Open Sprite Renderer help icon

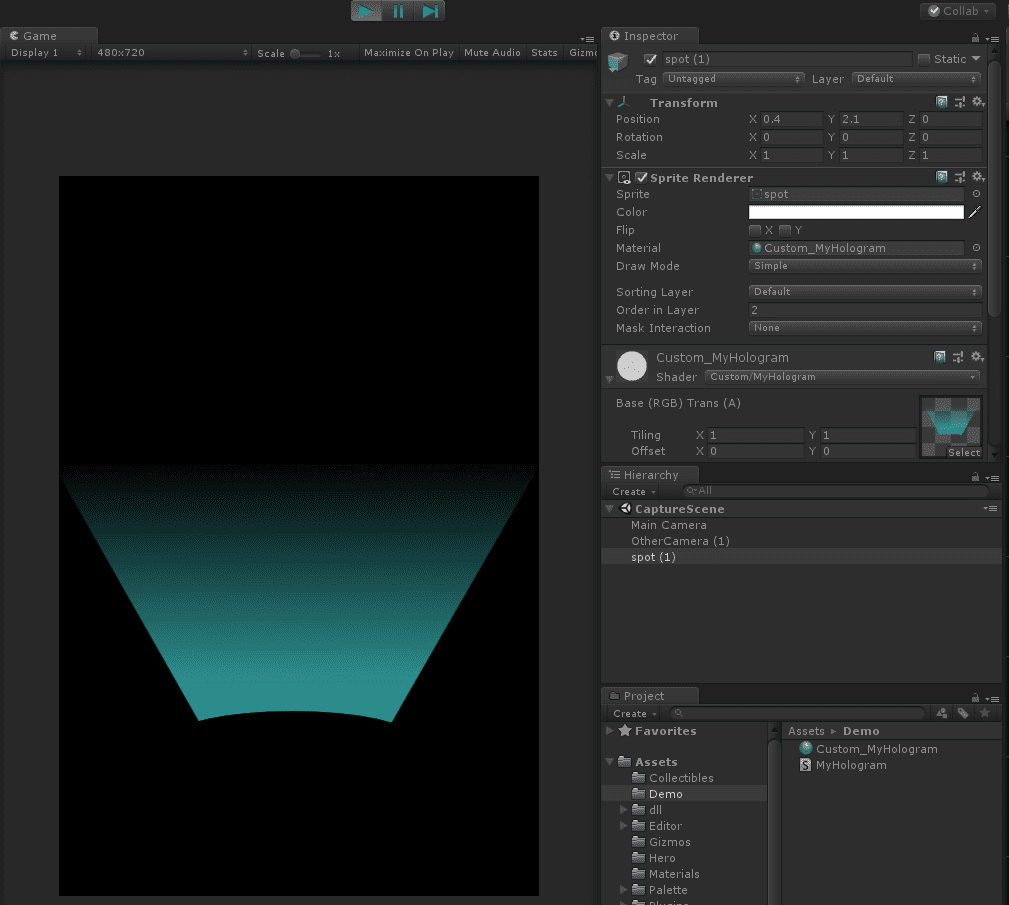pos(942,177)
